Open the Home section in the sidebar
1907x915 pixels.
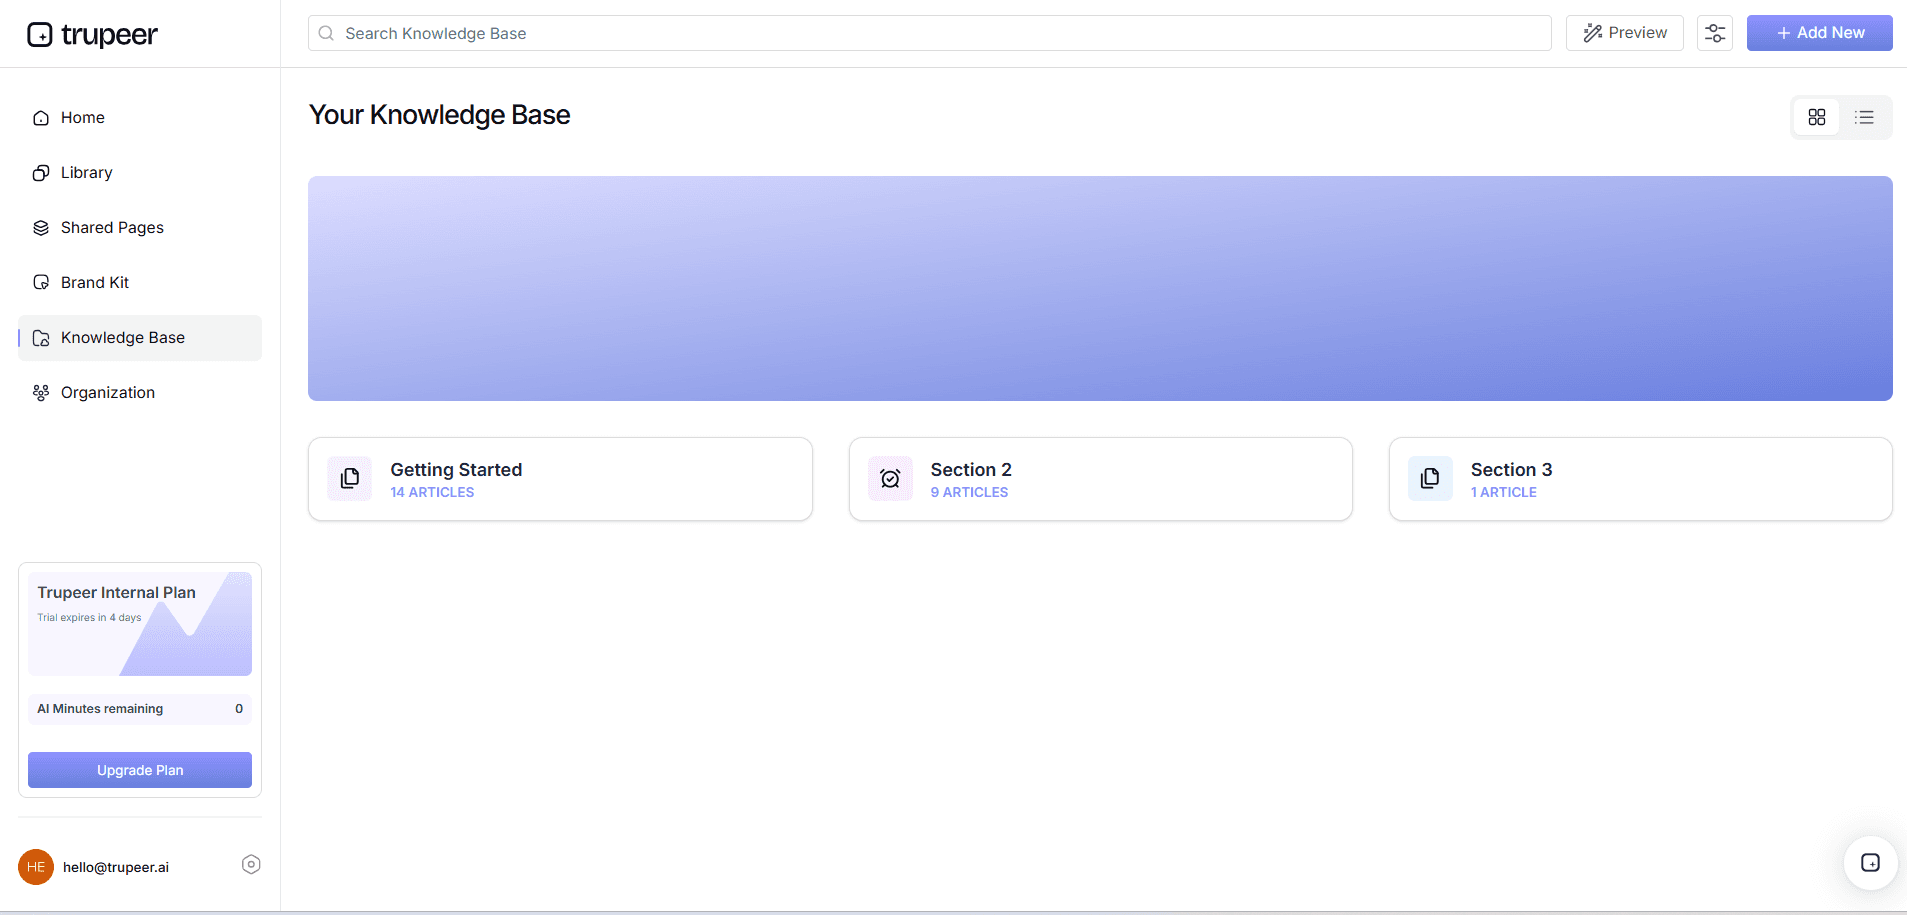82,117
